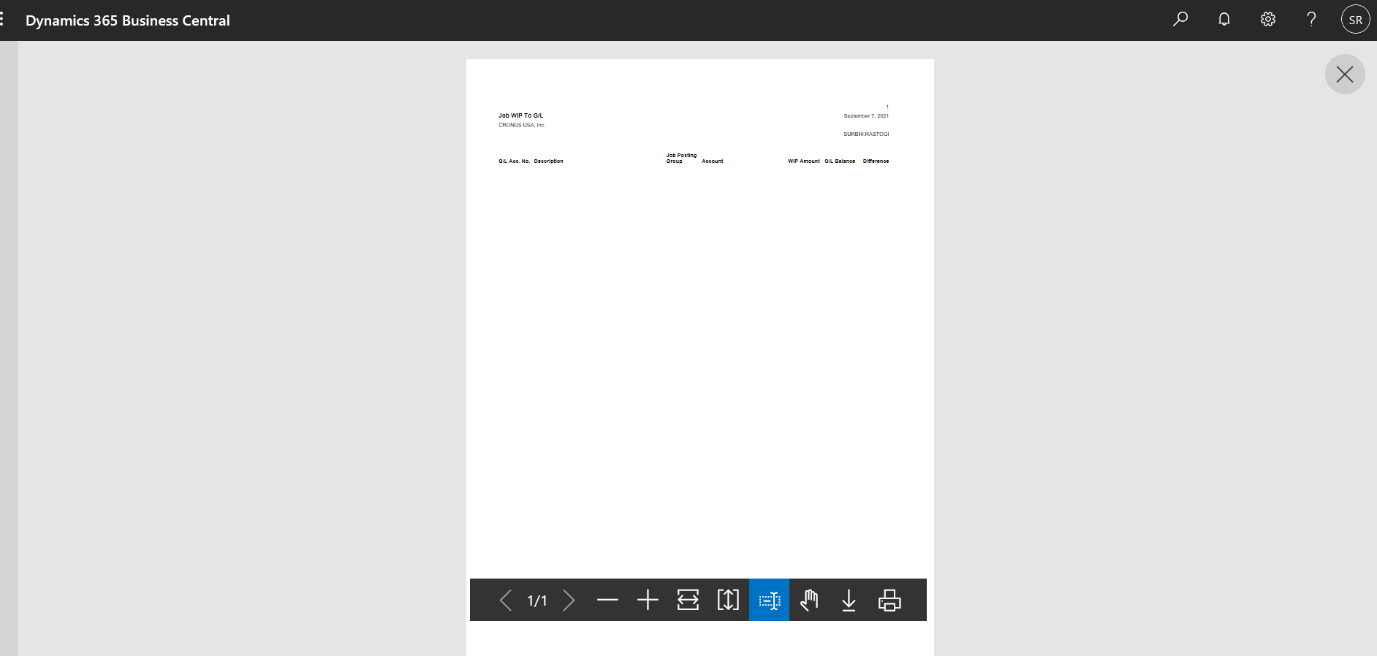The height and width of the screenshot is (656, 1377).
Task: Go to the previous page
Action: (505, 600)
